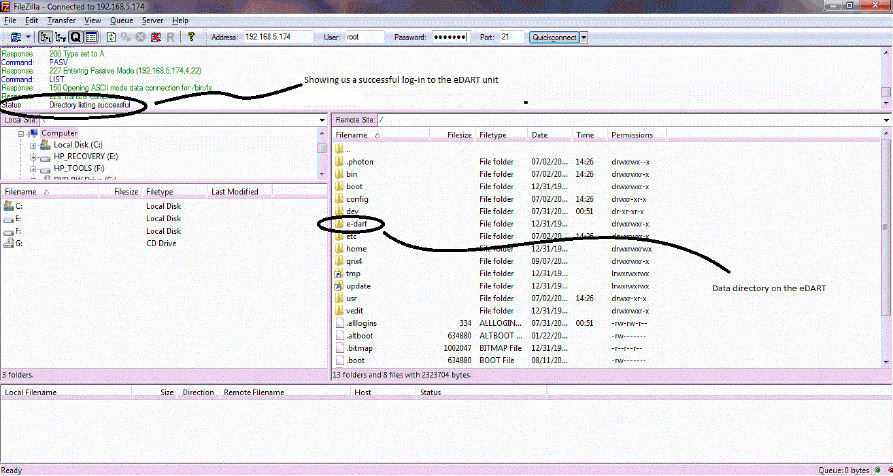Sort local list by Last Modified column
Screen dimensions: 893x476
(240, 192)
